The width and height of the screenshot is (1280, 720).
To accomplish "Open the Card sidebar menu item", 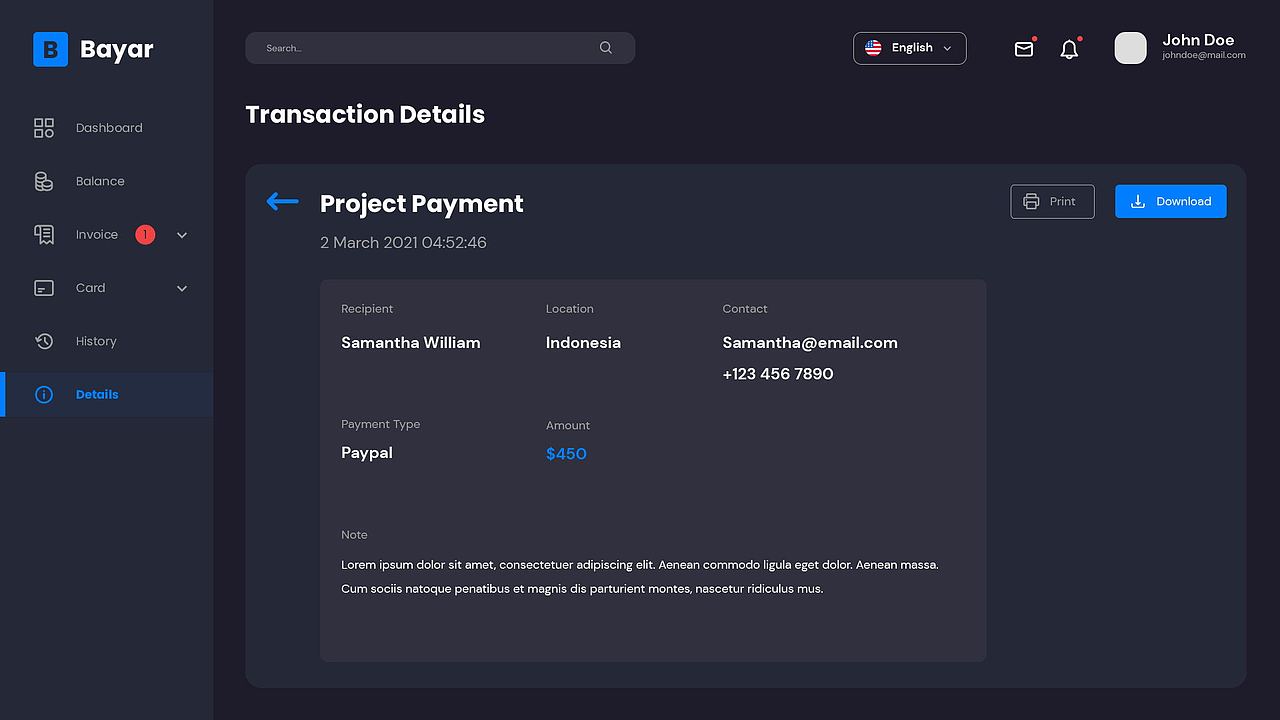I will [90, 288].
